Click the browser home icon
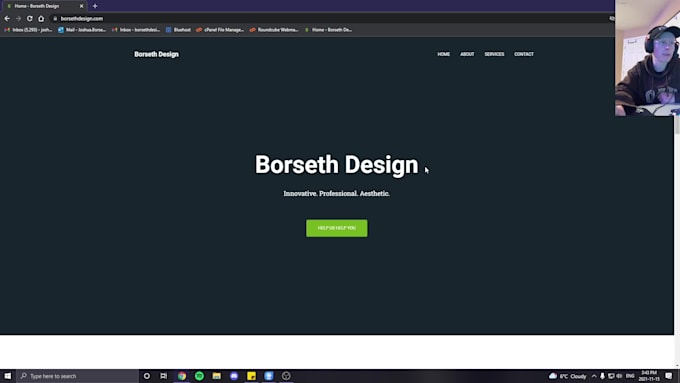Screen dimensions: 680x383 (41, 19)
